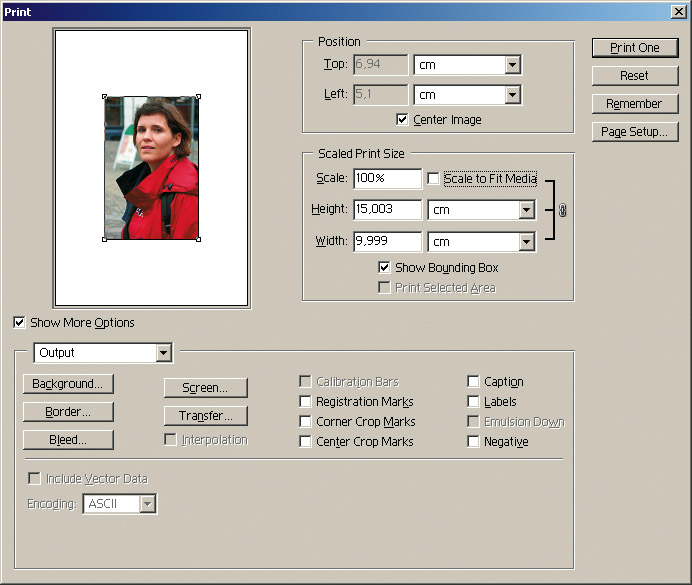Open the Height units dropdown
Image resolution: width=692 pixels, height=585 pixels.
pyautogui.click(x=527, y=210)
